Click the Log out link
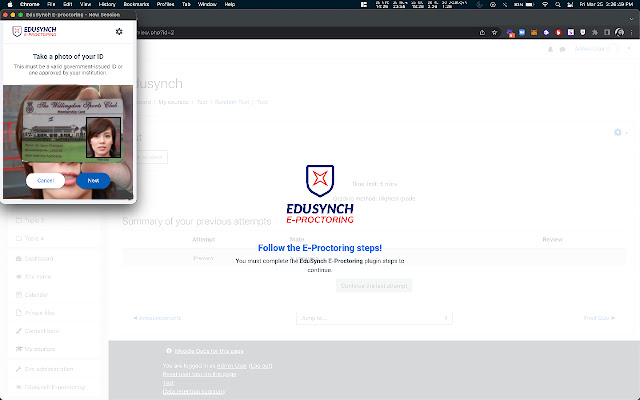 click(x=260, y=366)
